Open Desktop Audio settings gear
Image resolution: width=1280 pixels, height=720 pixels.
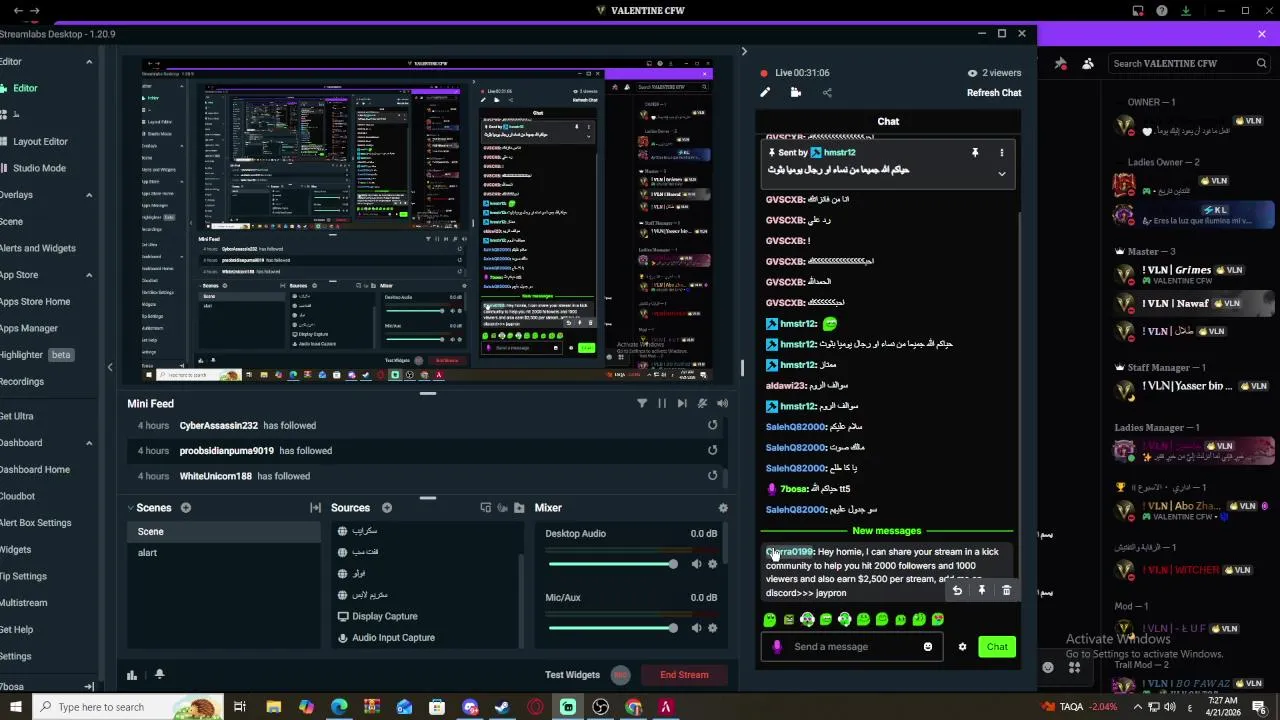tap(712, 564)
